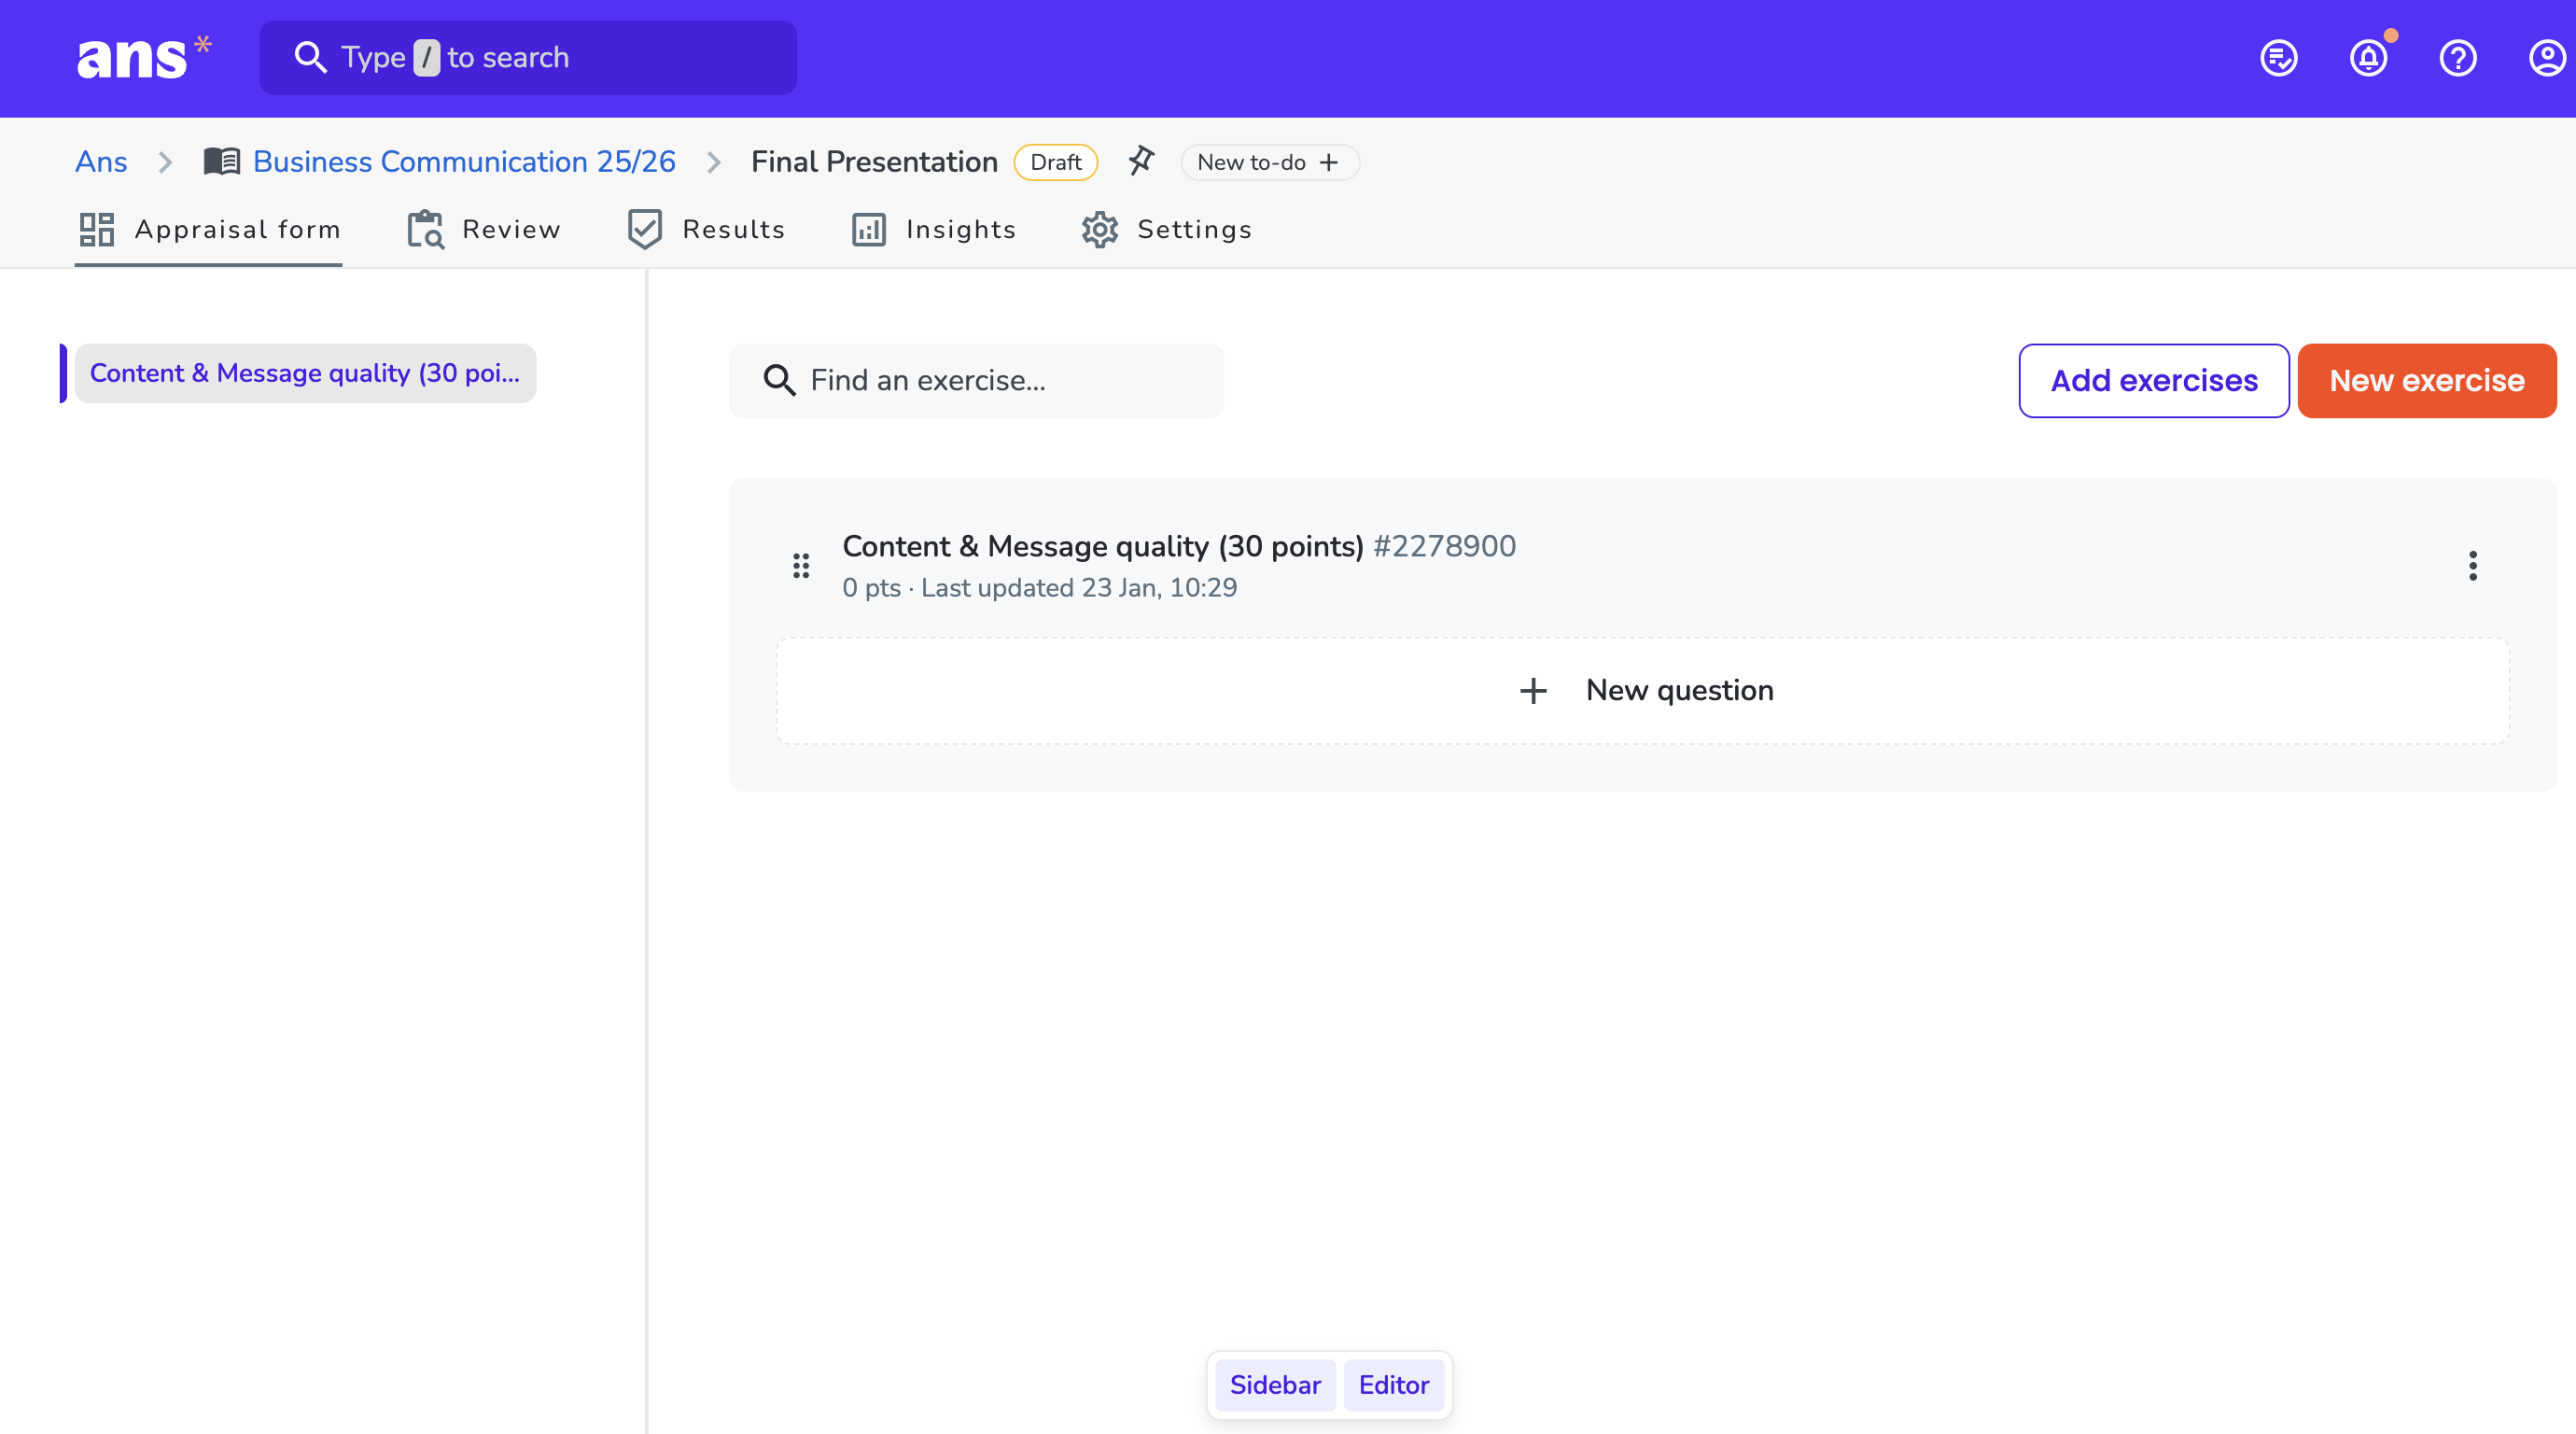Click the course book icon in breadcrumb
Image resolution: width=2576 pixels, height=1434 pixels.
coord(222,161)
